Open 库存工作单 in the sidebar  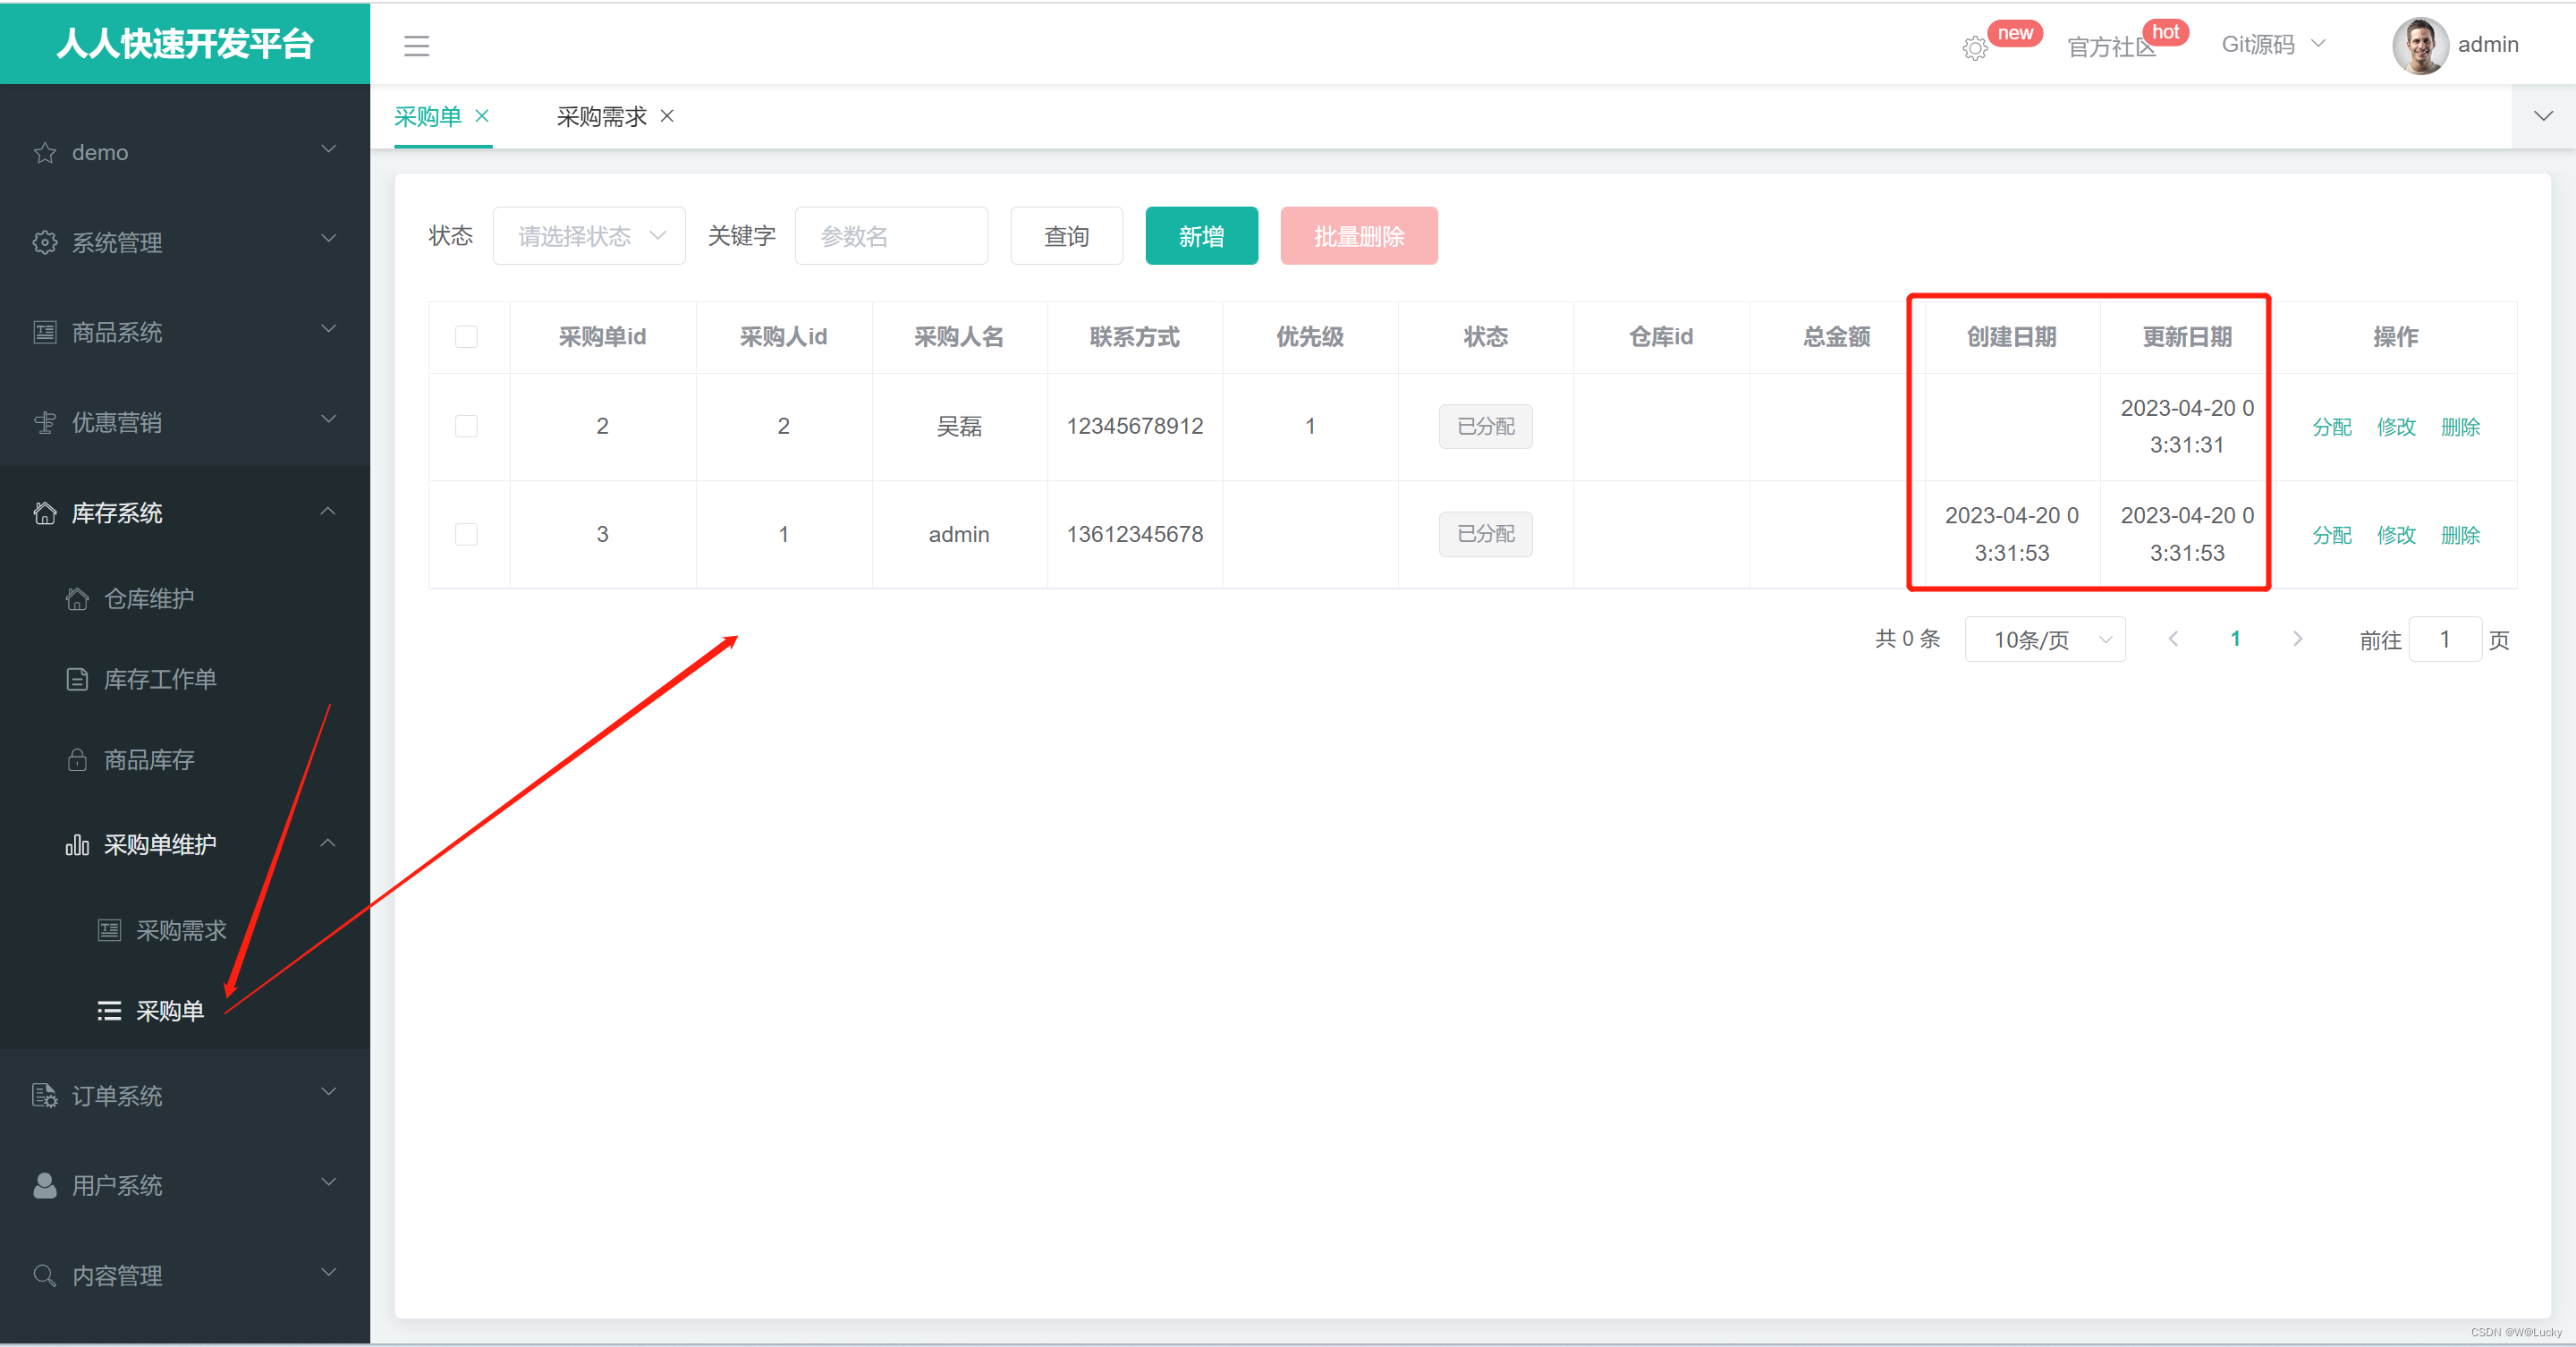160,679
